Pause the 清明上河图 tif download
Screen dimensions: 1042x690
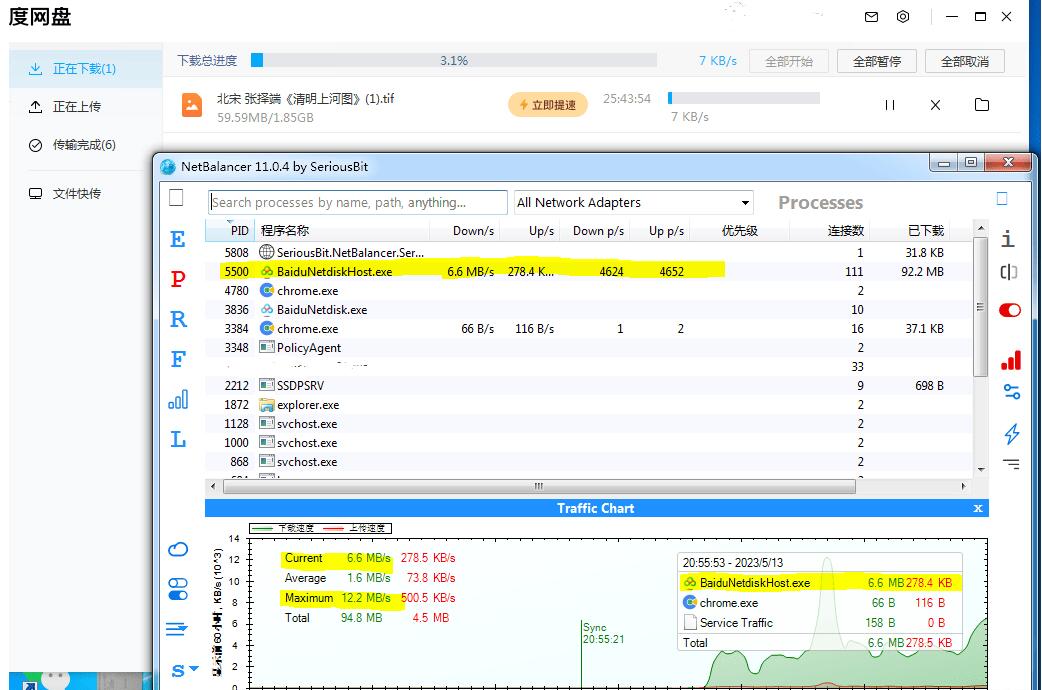[x=890, y=105]
